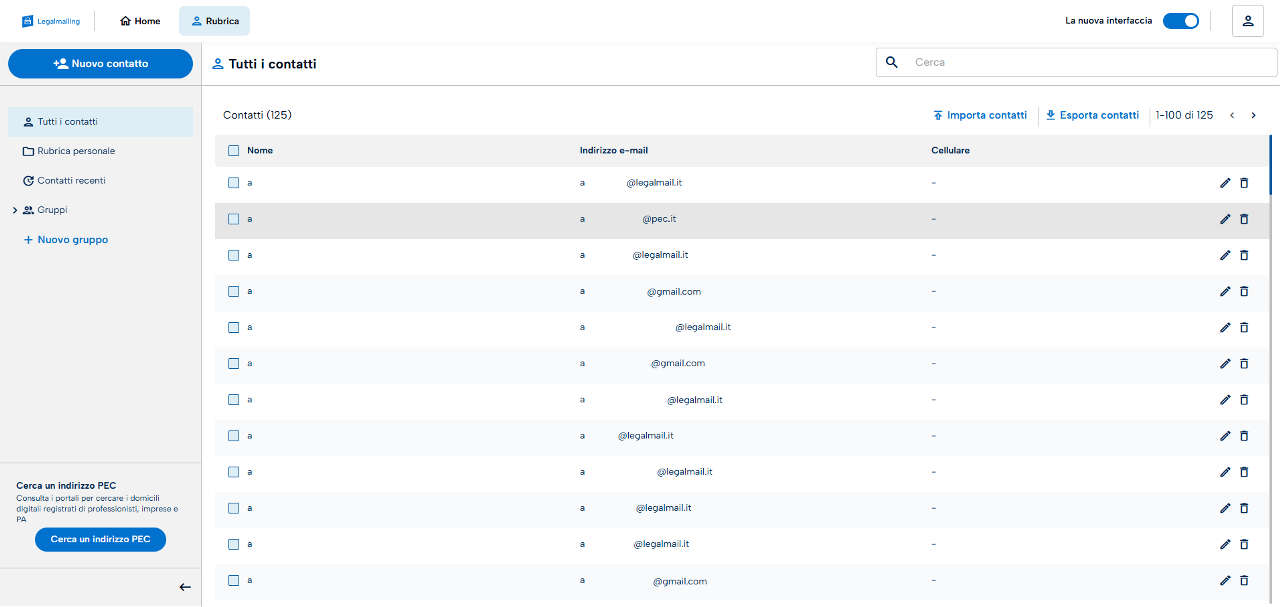
Task: Open the user account profile icon
Action: coord(1247,21)
